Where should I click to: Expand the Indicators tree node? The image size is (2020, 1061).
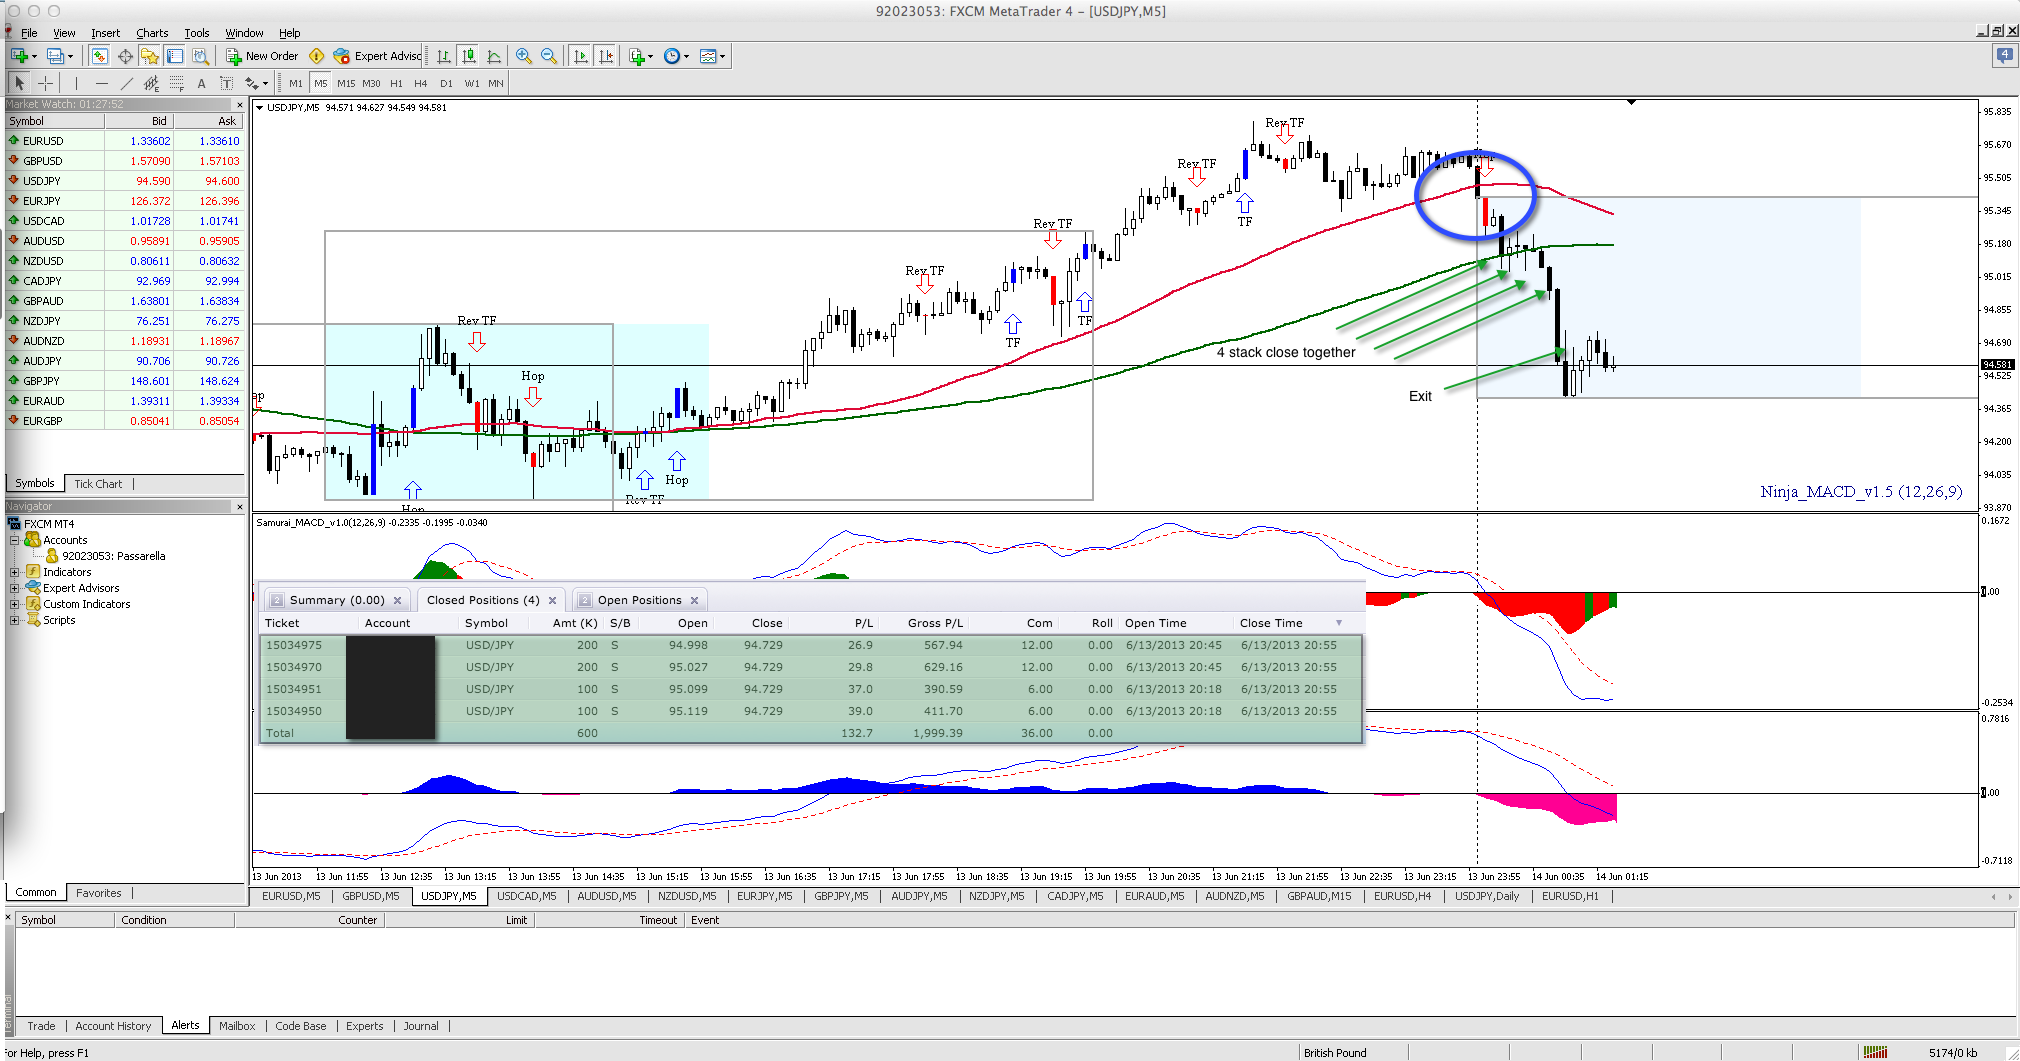coord(14,572)
